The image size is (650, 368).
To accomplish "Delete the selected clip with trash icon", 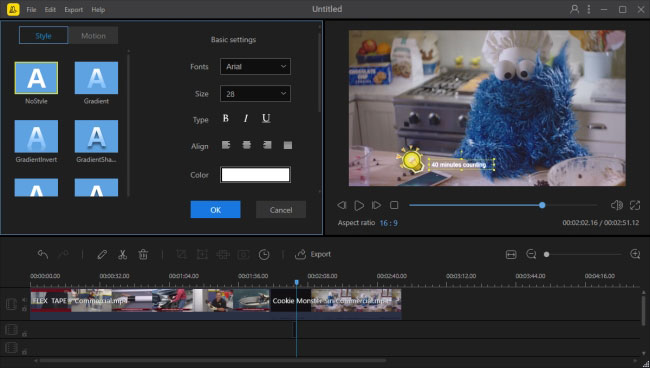I will pyautogui.click(x=143, y=254).
